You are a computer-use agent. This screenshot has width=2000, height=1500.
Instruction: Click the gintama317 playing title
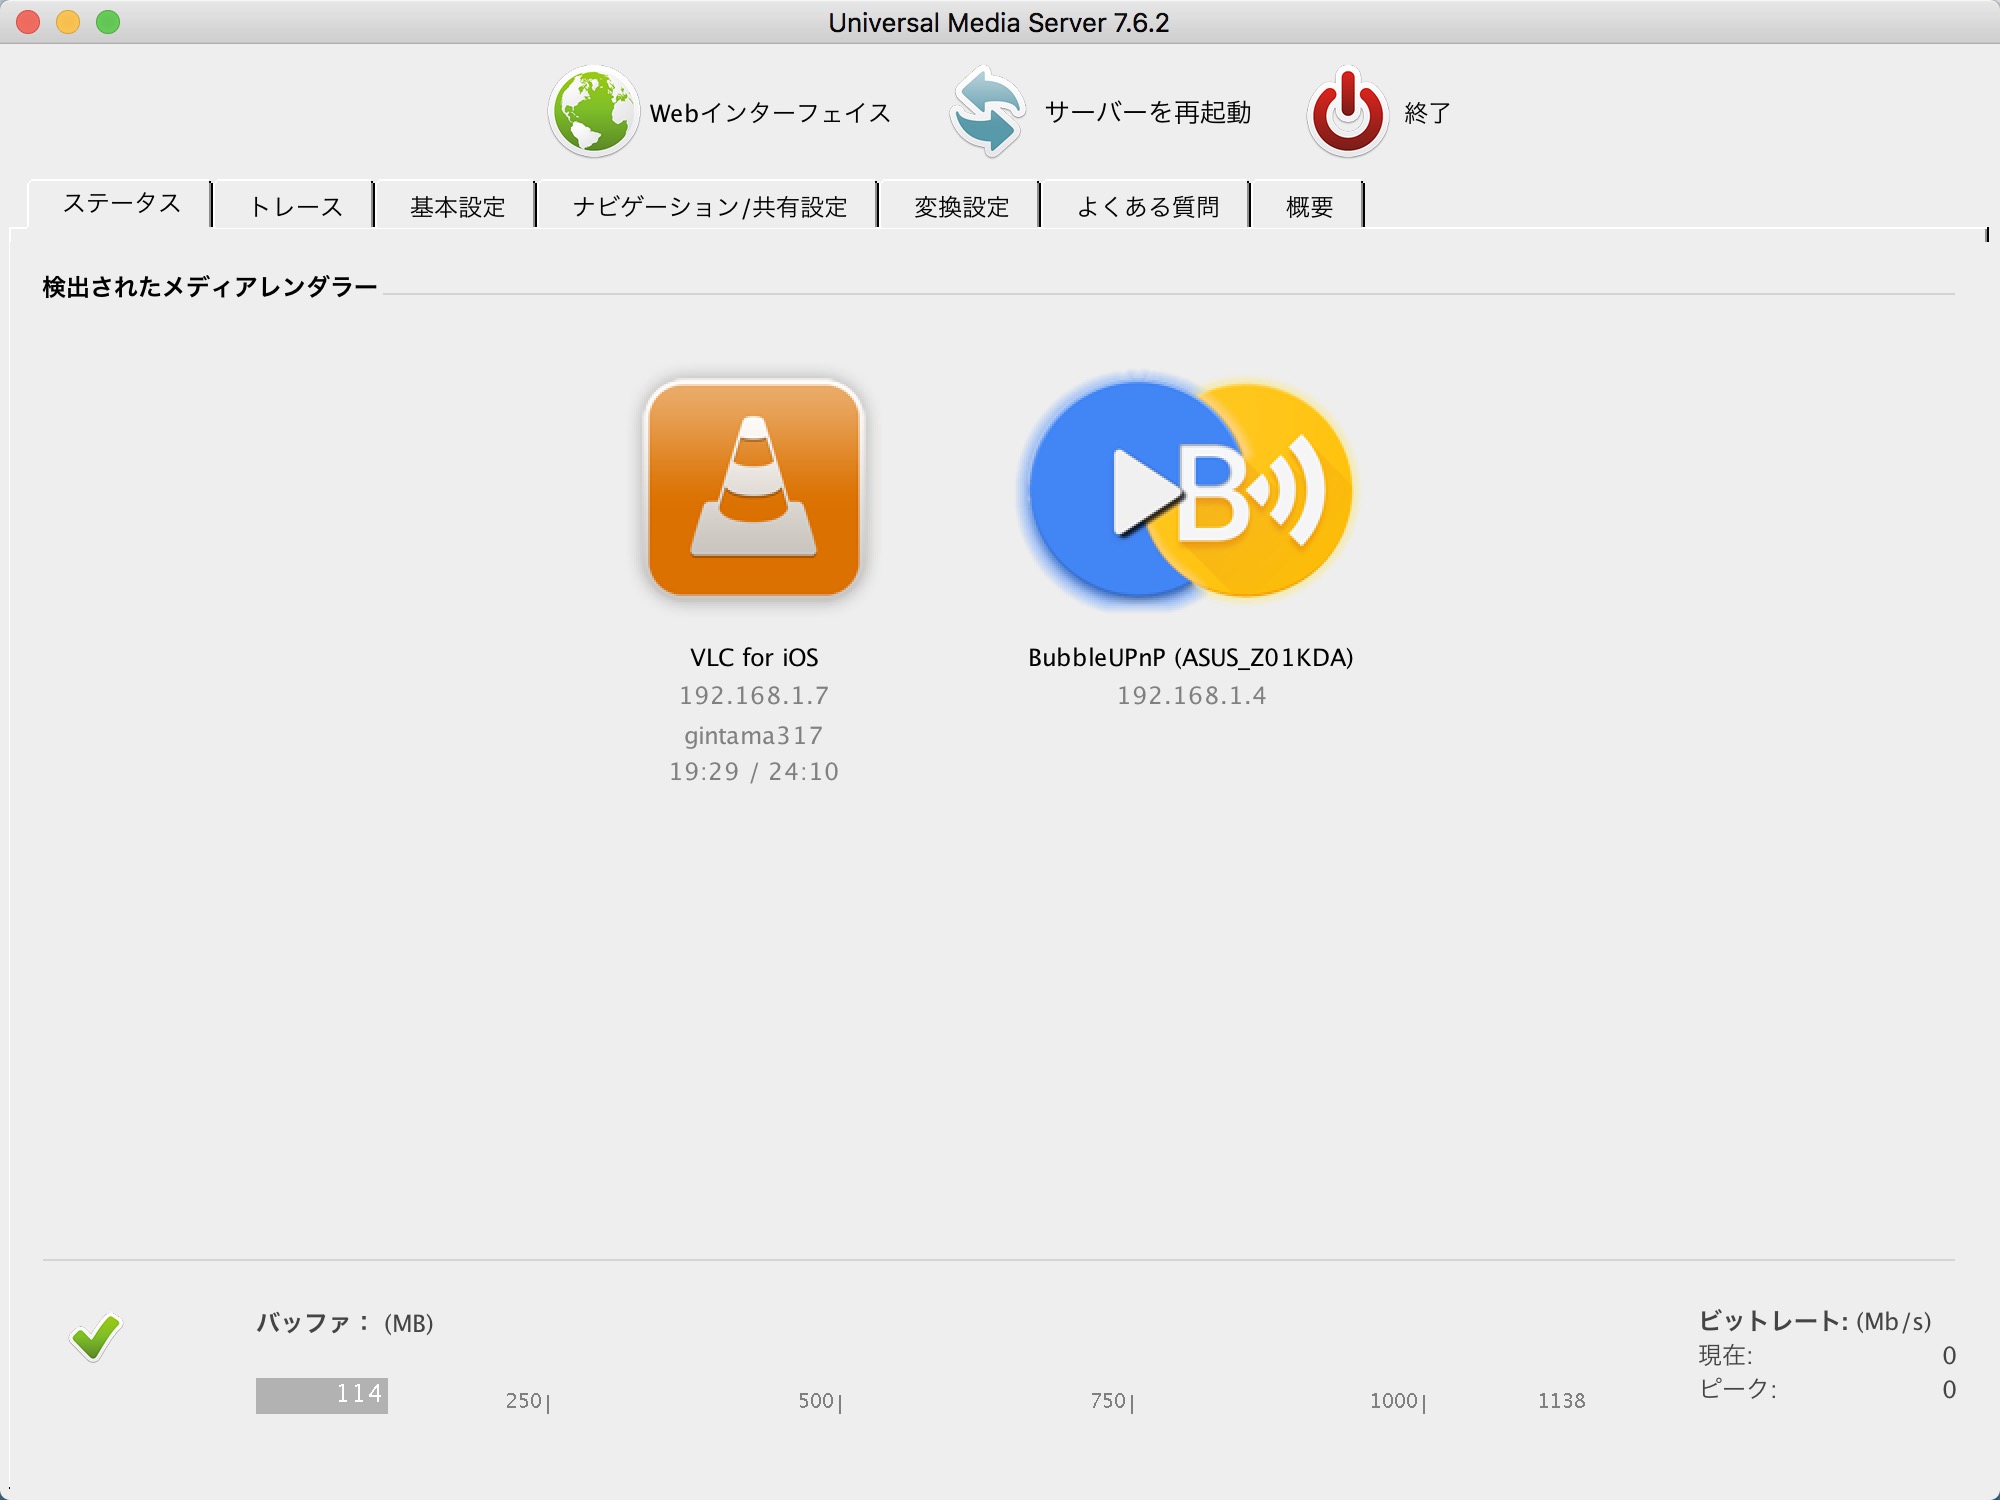tap(754, 735)
